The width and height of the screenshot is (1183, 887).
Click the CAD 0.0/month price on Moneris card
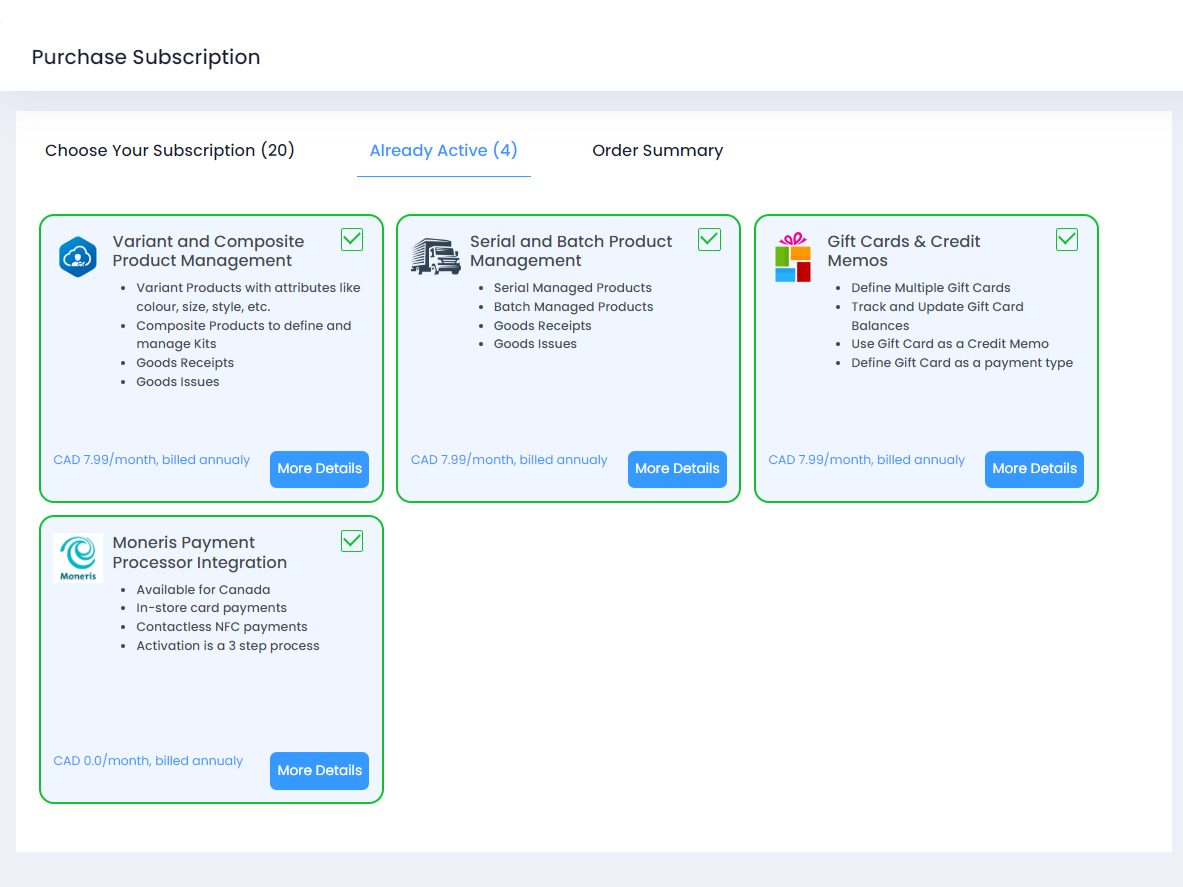tap(148, 761)
